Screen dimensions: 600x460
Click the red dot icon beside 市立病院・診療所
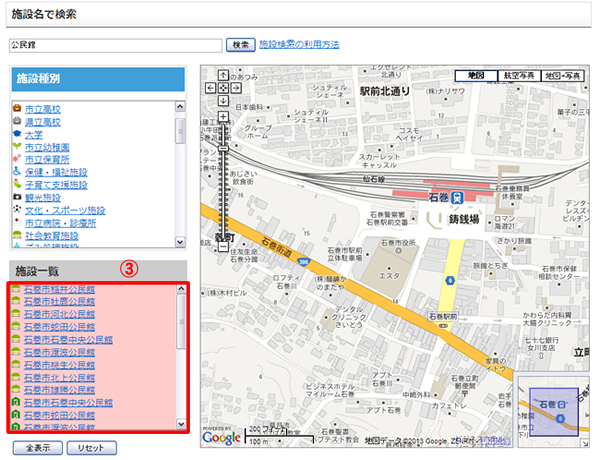click(x=17, y=222)
